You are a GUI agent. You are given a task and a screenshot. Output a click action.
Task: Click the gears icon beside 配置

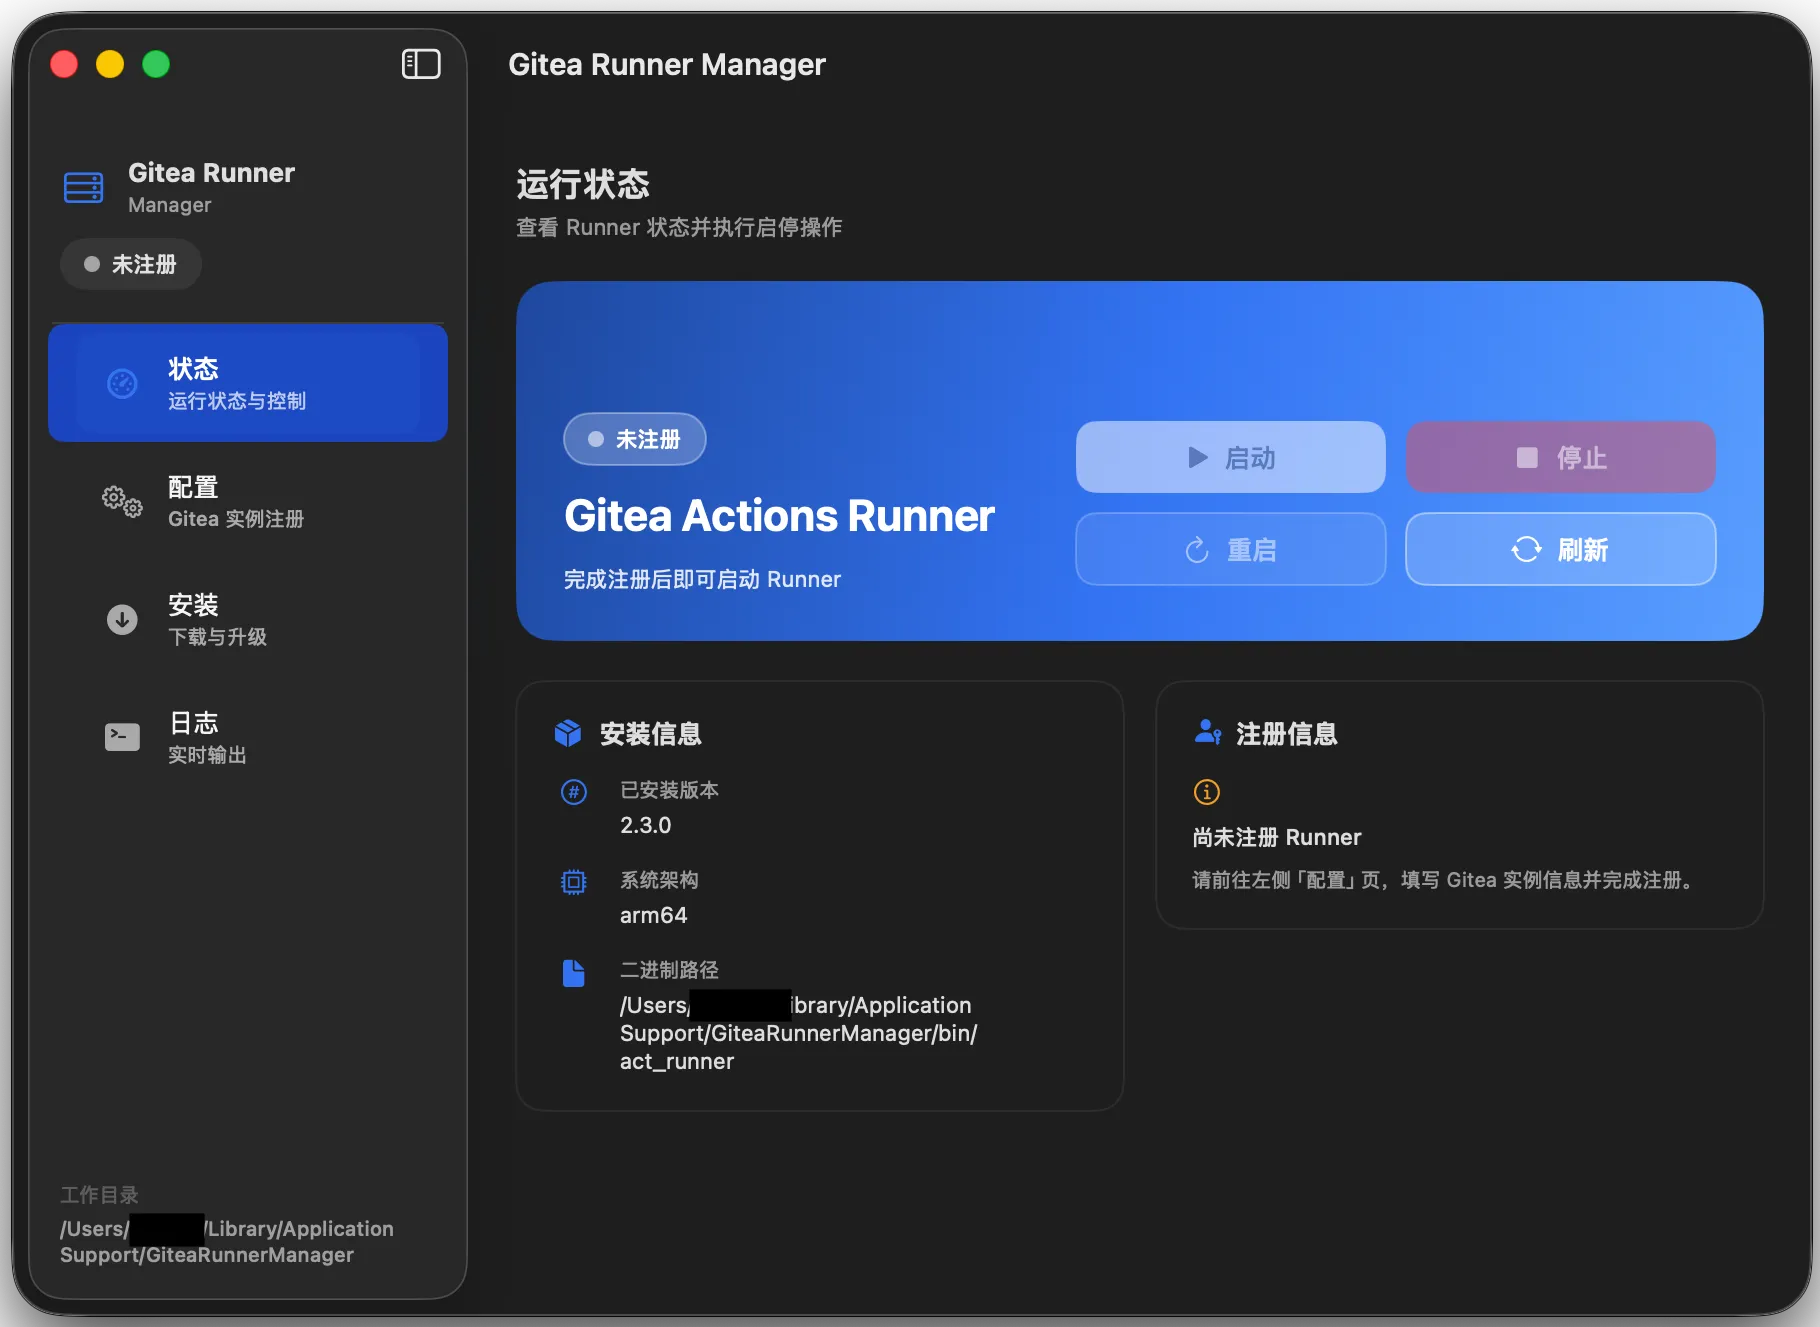pyautogui.click(x=122, y=501)
